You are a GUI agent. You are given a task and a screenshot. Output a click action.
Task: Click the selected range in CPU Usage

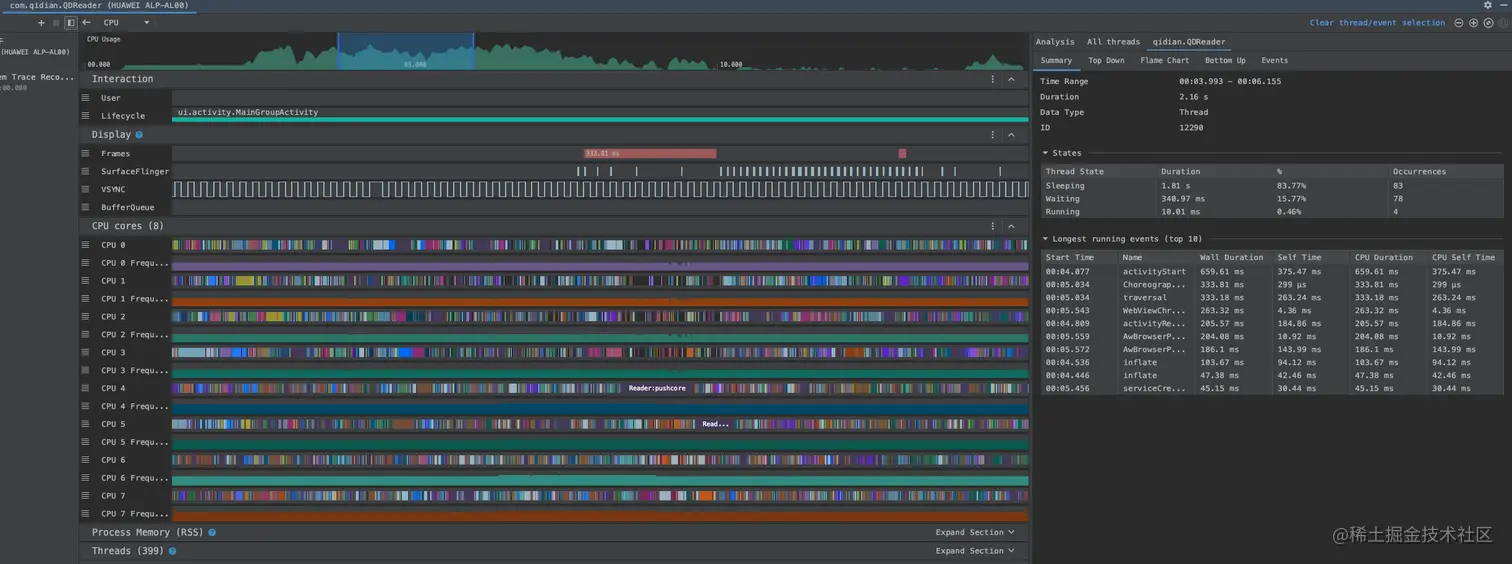click(405, 51)
